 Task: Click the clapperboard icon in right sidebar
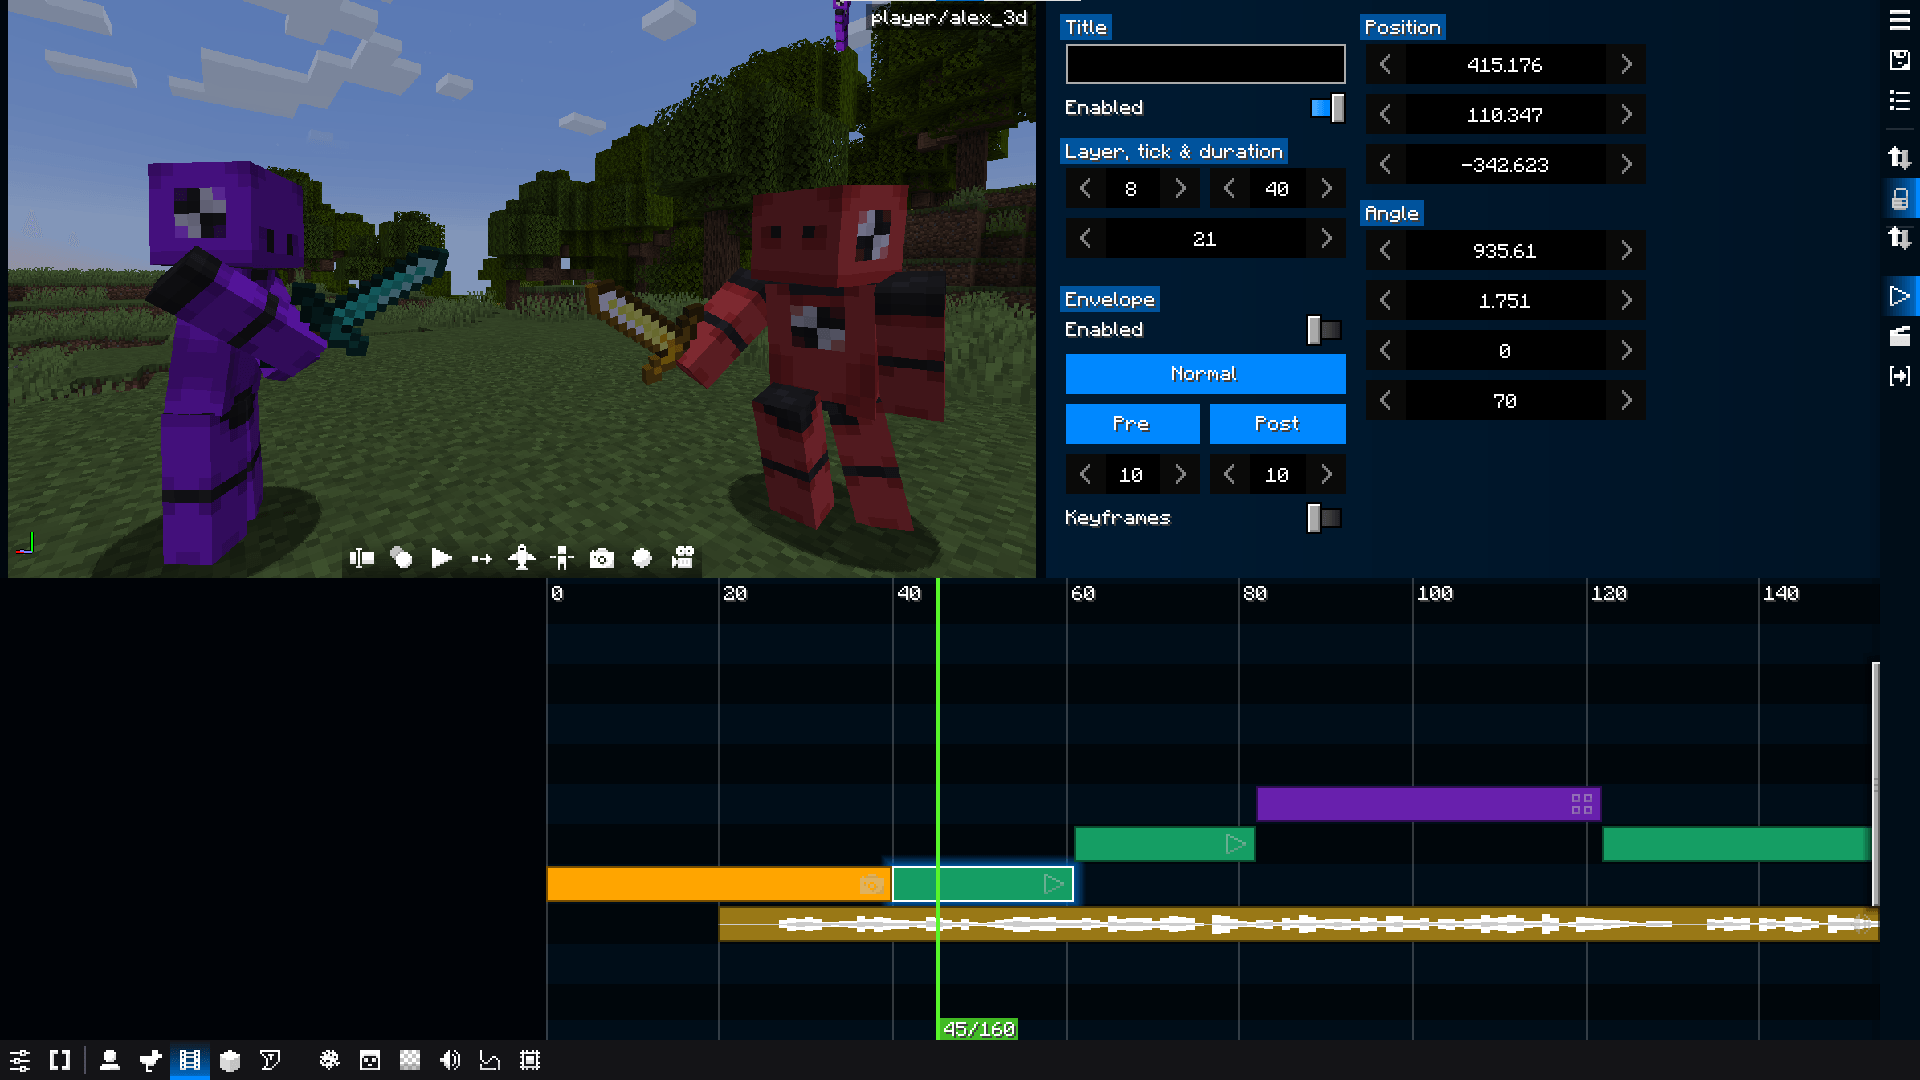click(x=1900, y=336)
